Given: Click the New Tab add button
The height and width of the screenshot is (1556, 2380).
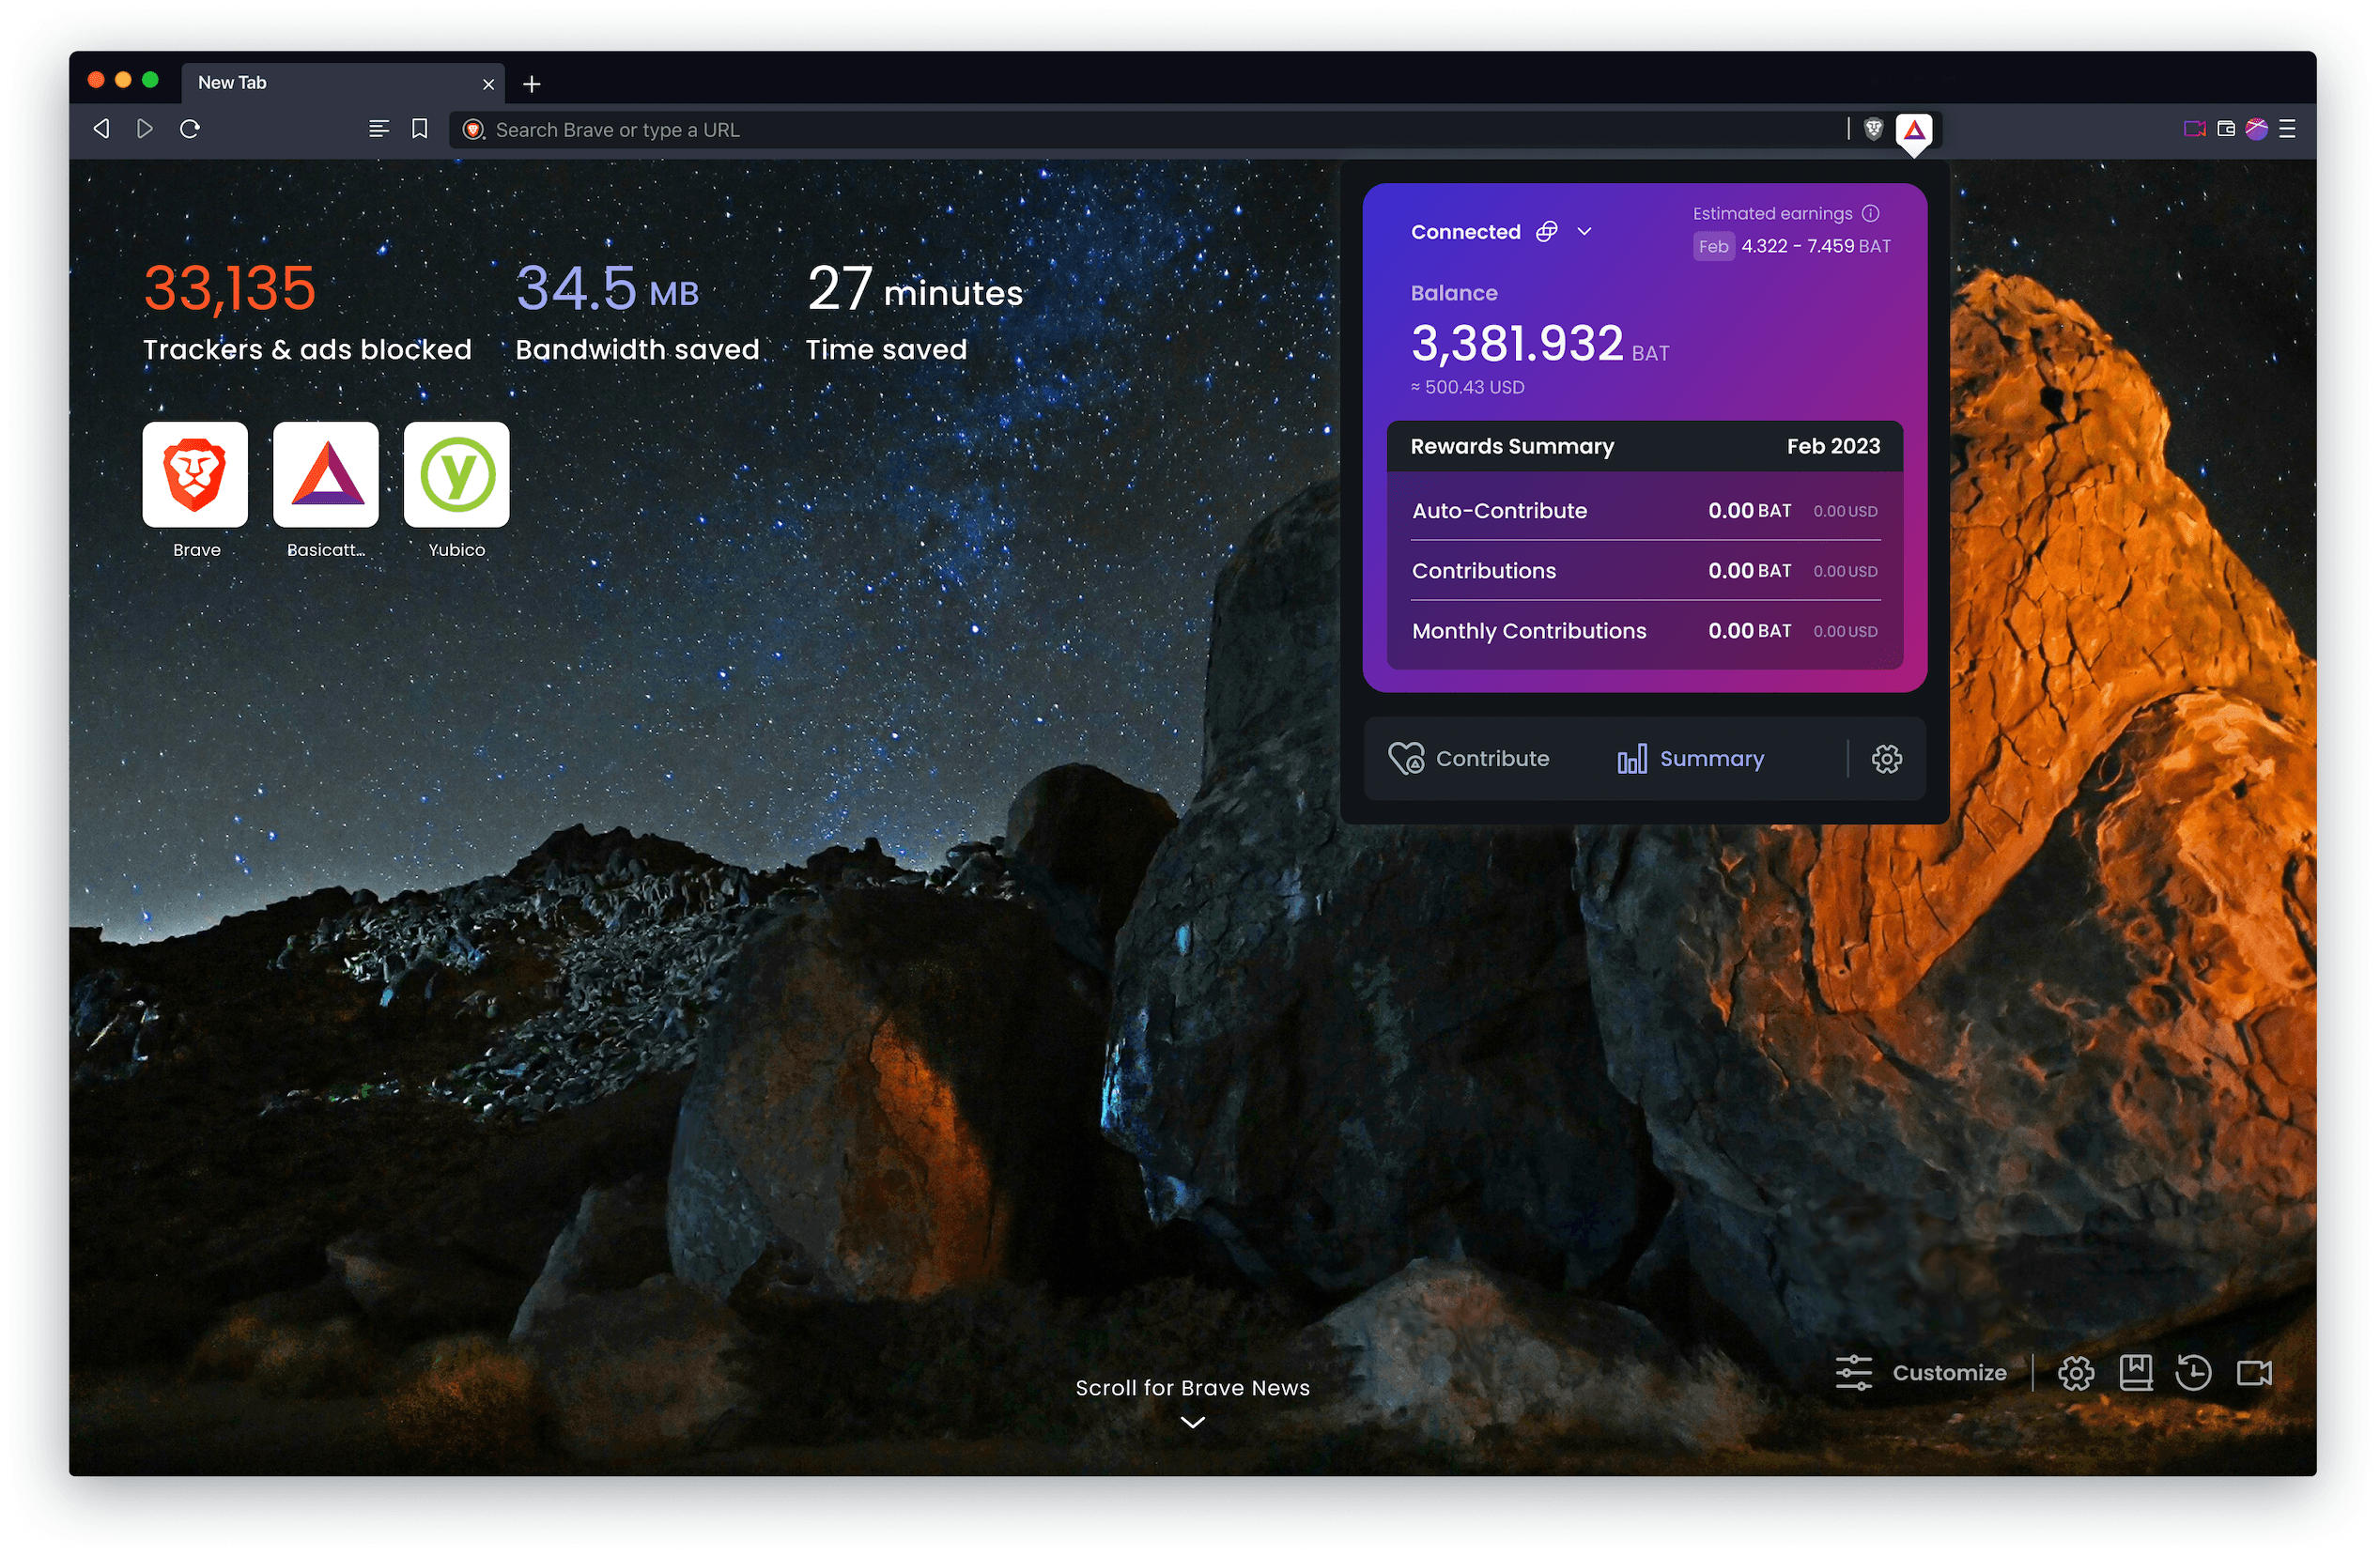Looking at the screenshot, I should tap(533, 80).
